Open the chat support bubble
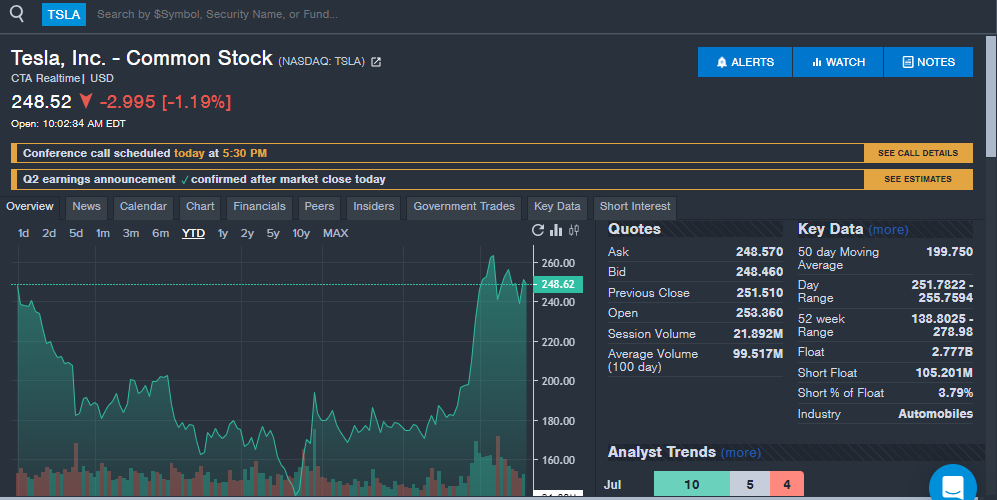 tap(952, 486)
